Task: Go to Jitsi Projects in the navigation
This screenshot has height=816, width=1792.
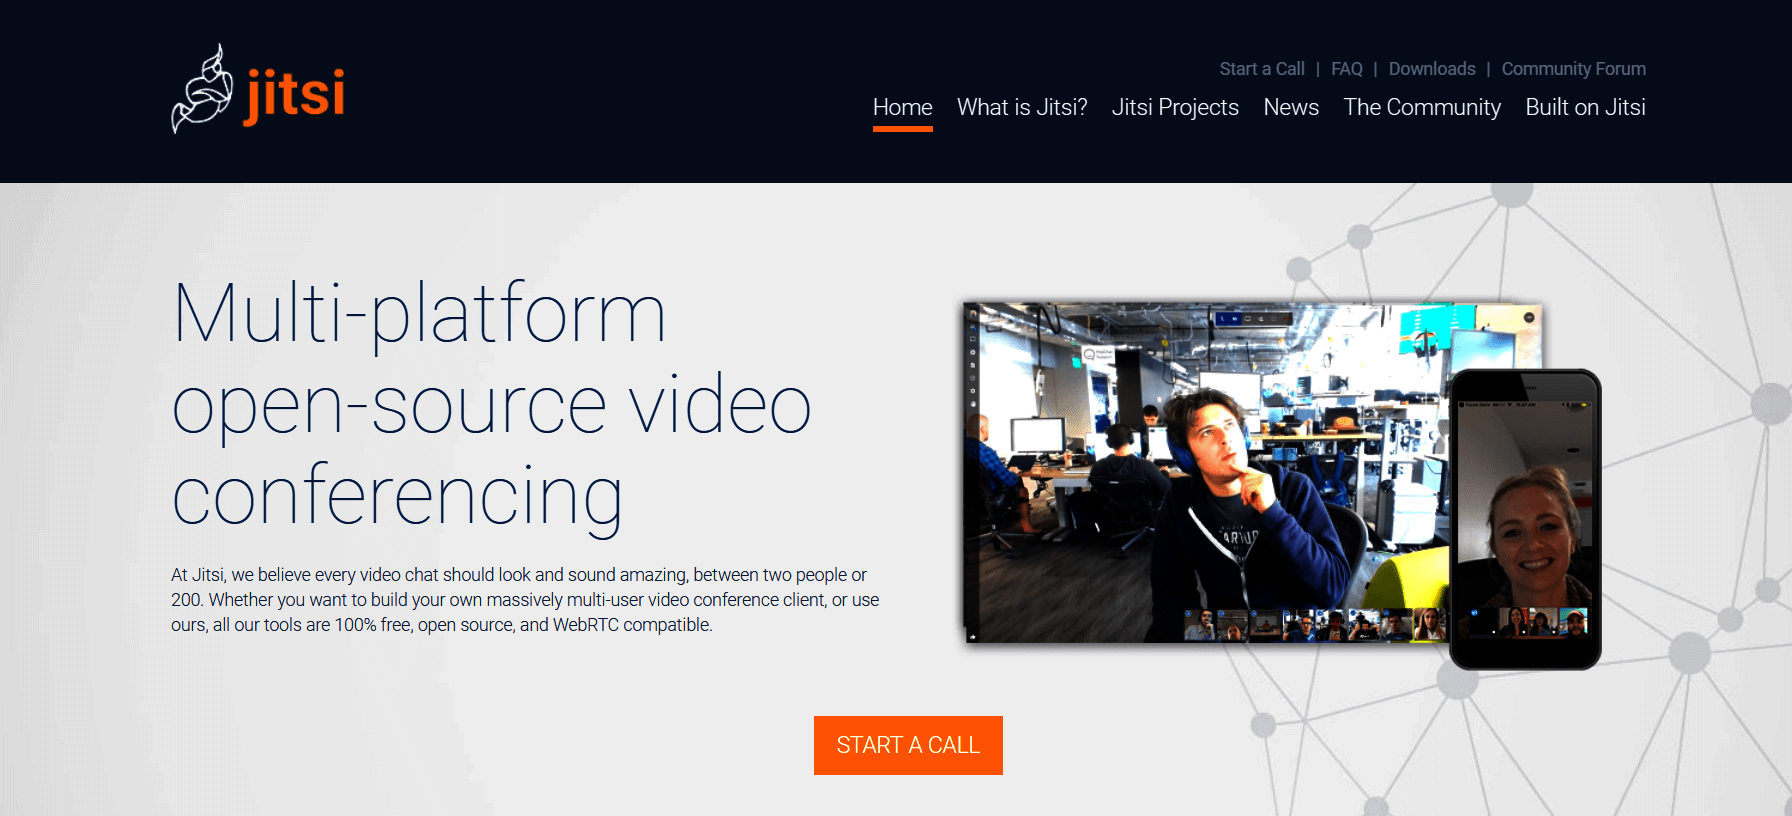Action: point(1174,107)
